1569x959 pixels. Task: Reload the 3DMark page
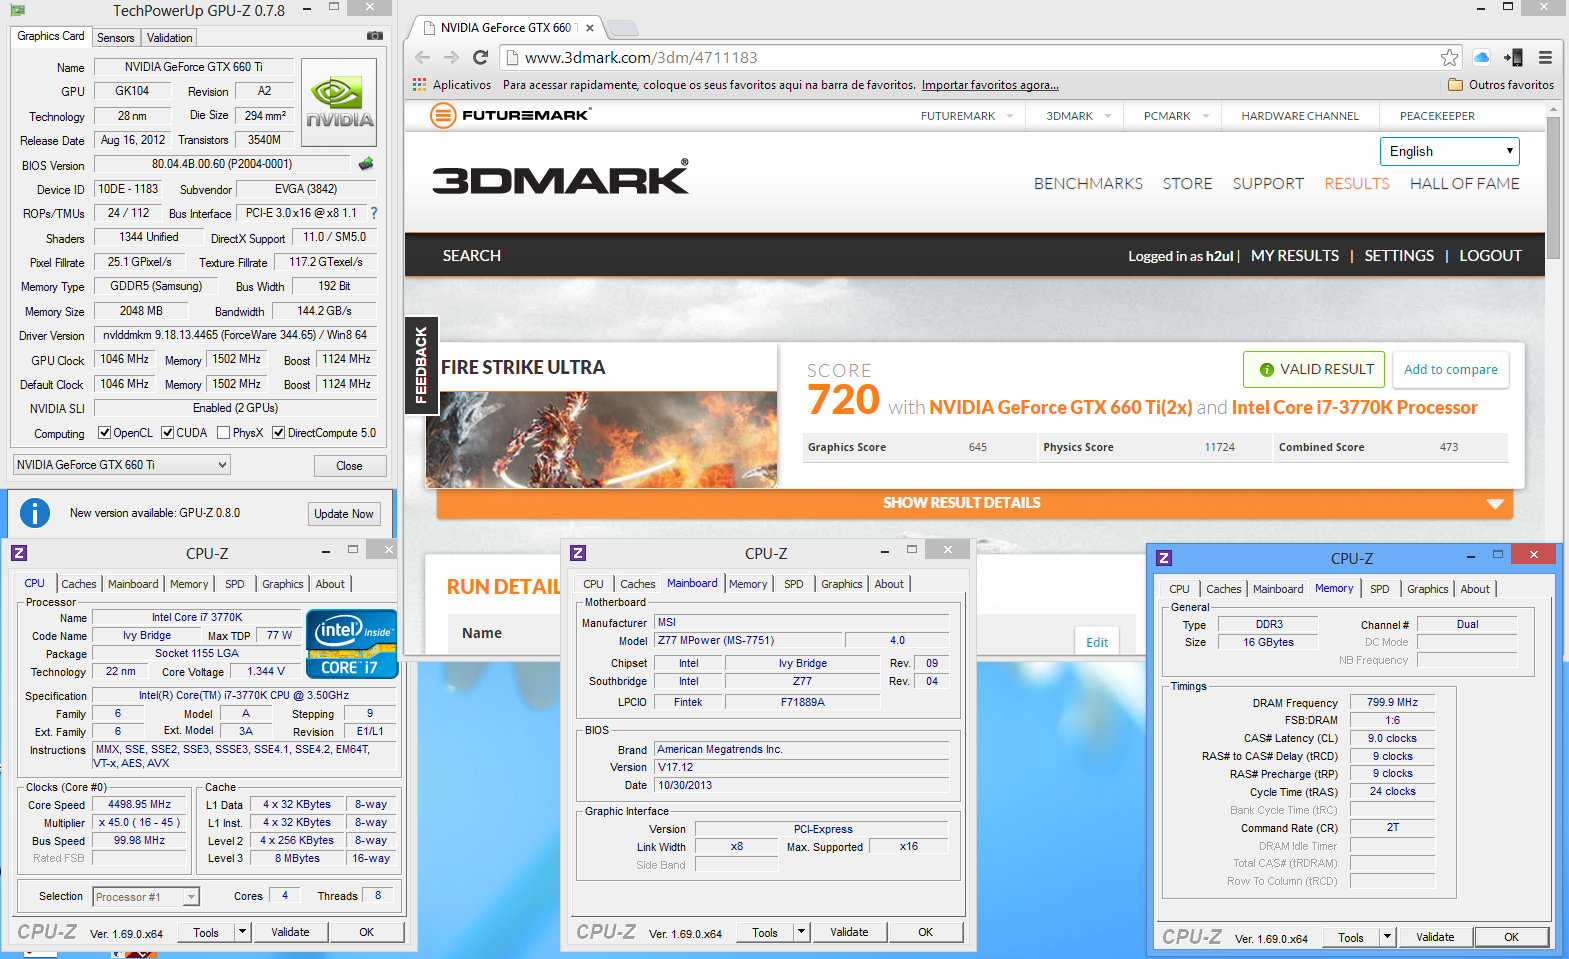480,57
